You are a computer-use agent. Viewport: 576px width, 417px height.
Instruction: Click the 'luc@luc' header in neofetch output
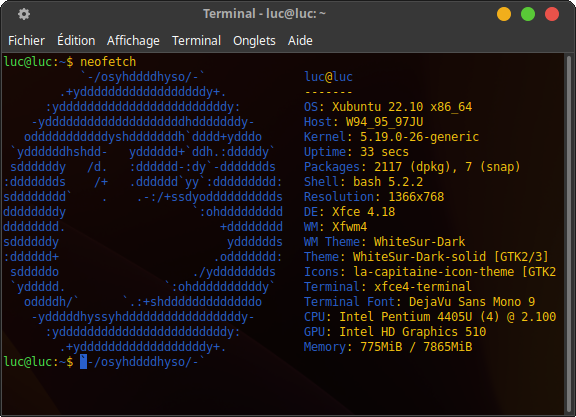coord(328,77)
